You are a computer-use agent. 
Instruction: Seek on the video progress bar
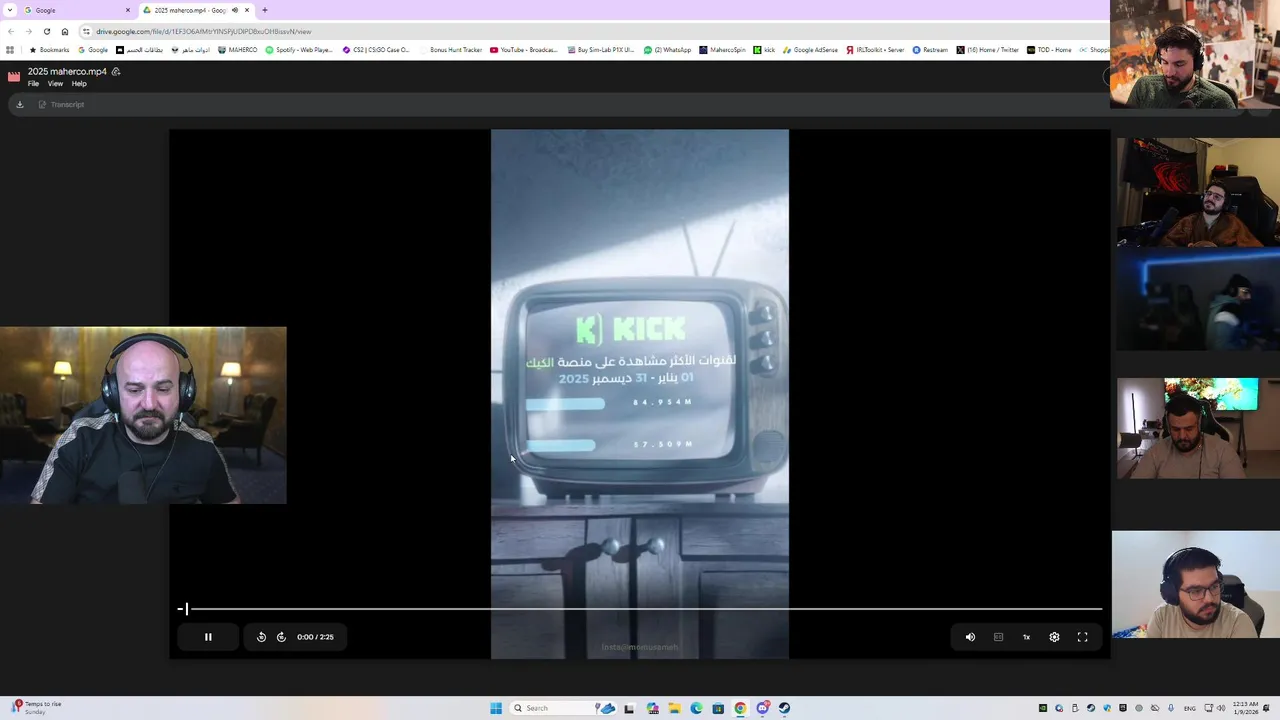point(640,608)
